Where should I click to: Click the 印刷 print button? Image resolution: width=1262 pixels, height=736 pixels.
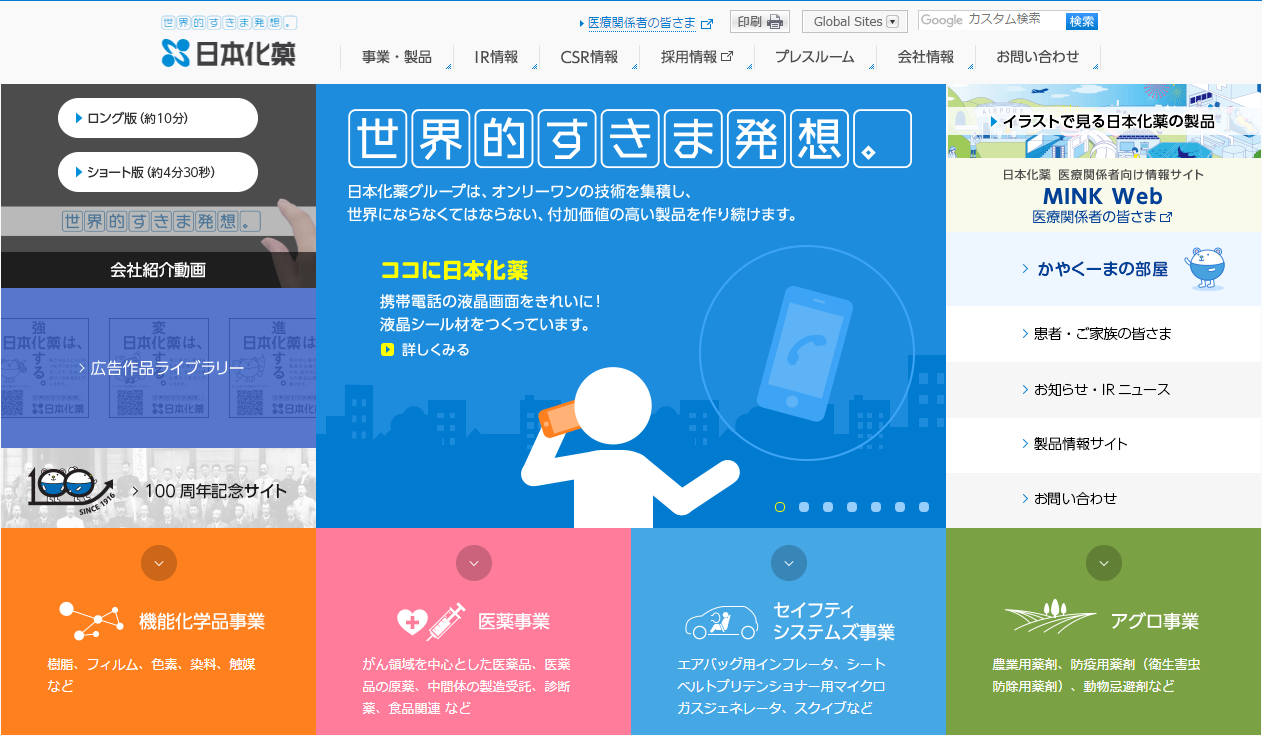coord(760,22)
